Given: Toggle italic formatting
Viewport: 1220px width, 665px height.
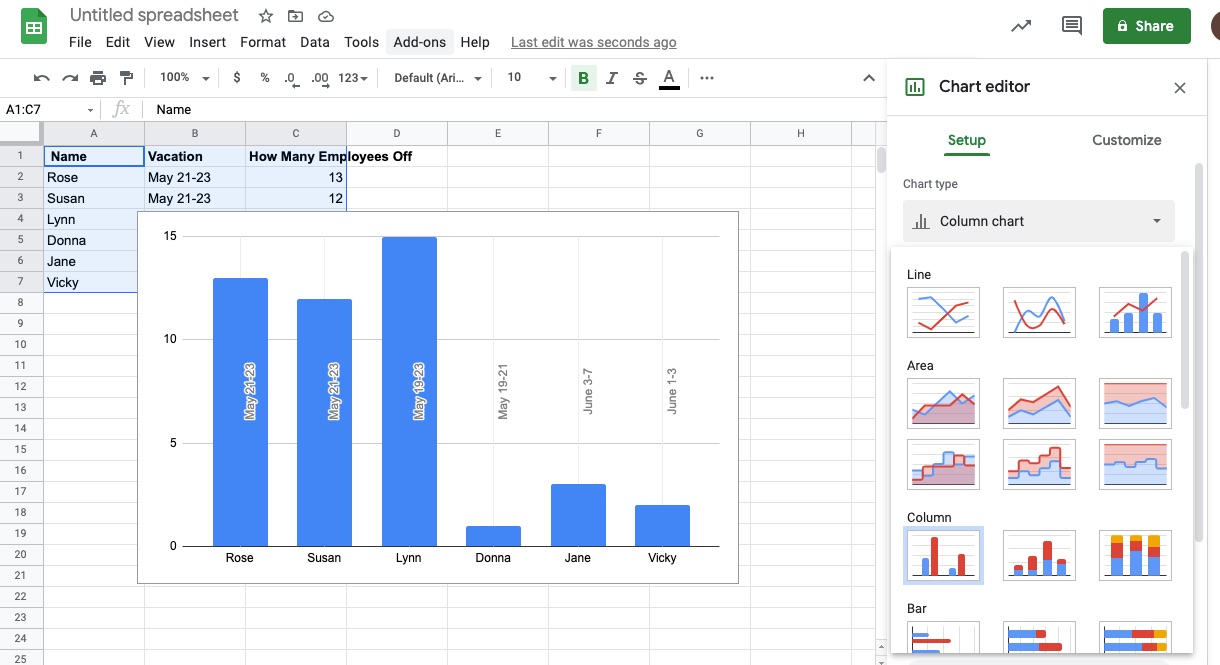Looking at the screenshot, I should [611, 78].
